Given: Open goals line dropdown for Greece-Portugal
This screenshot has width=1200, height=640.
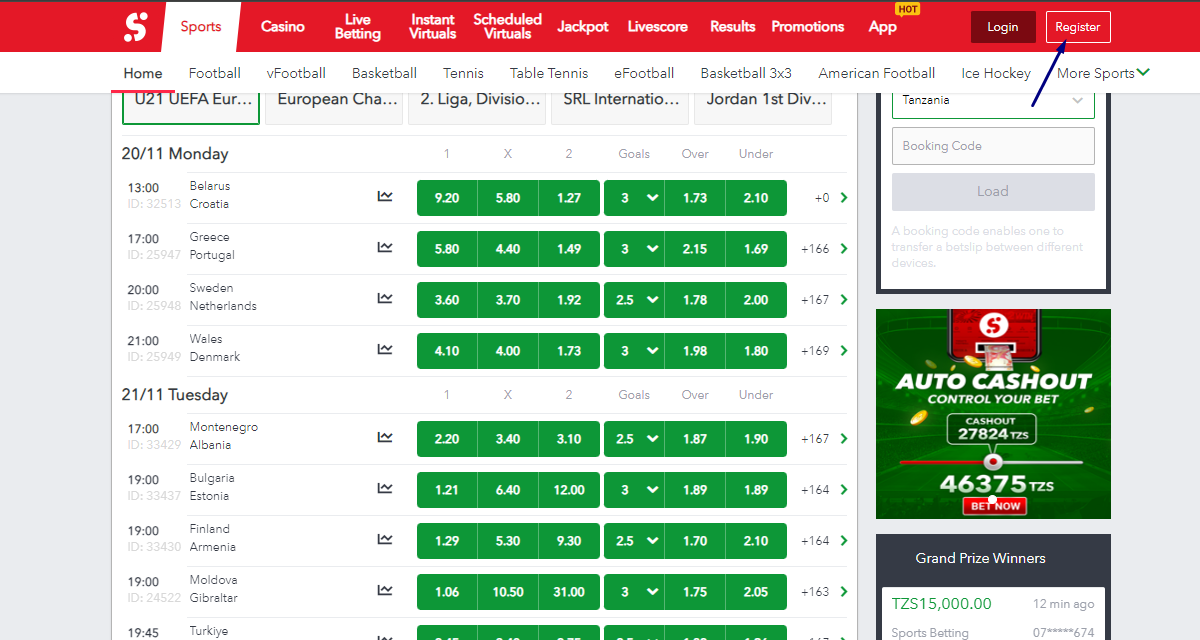Looking at the screenshot, I should click(634, 249).
